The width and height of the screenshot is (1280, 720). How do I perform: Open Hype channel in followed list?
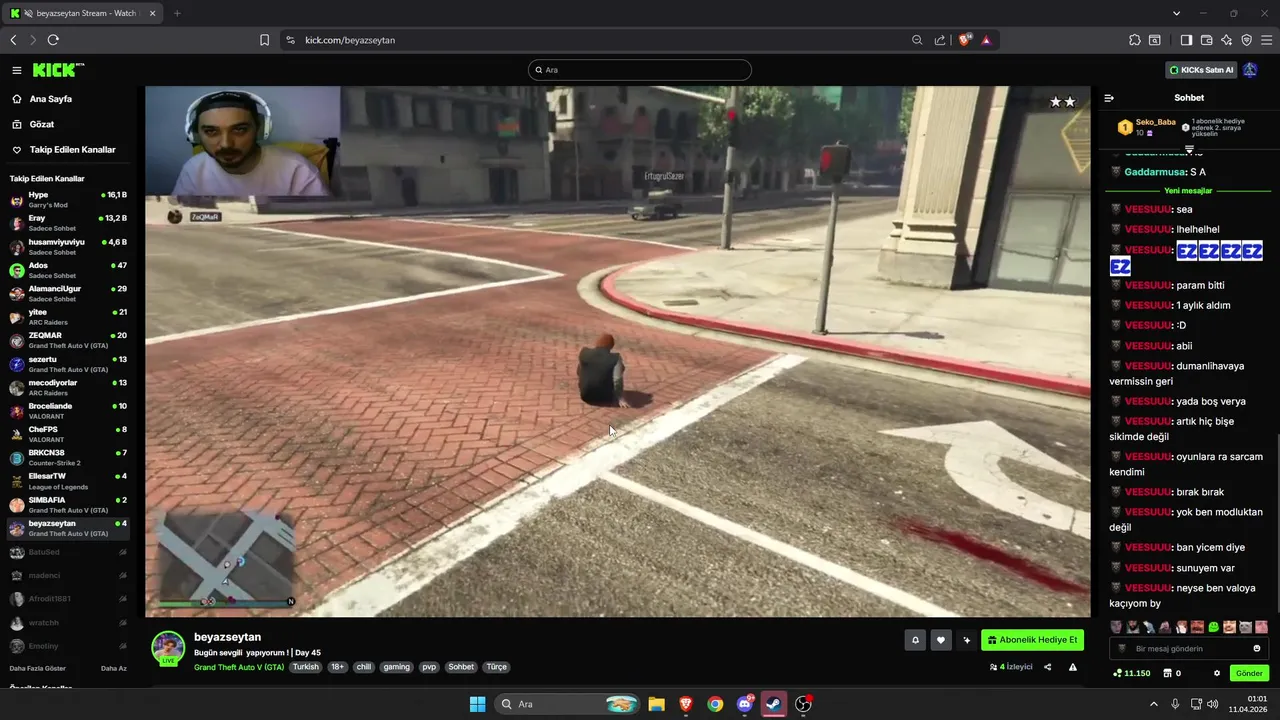pyautogui.click(x=70, y=199)
